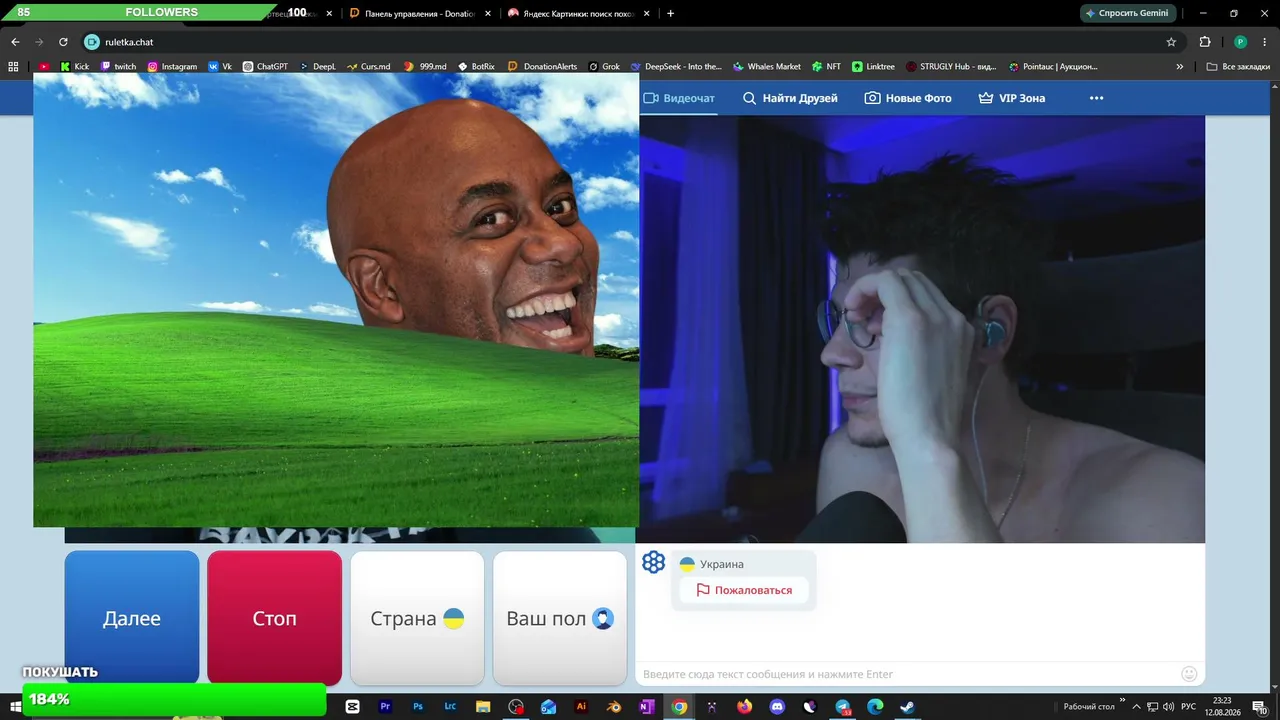Open the Chrome profile avatar

point(1240,42)
